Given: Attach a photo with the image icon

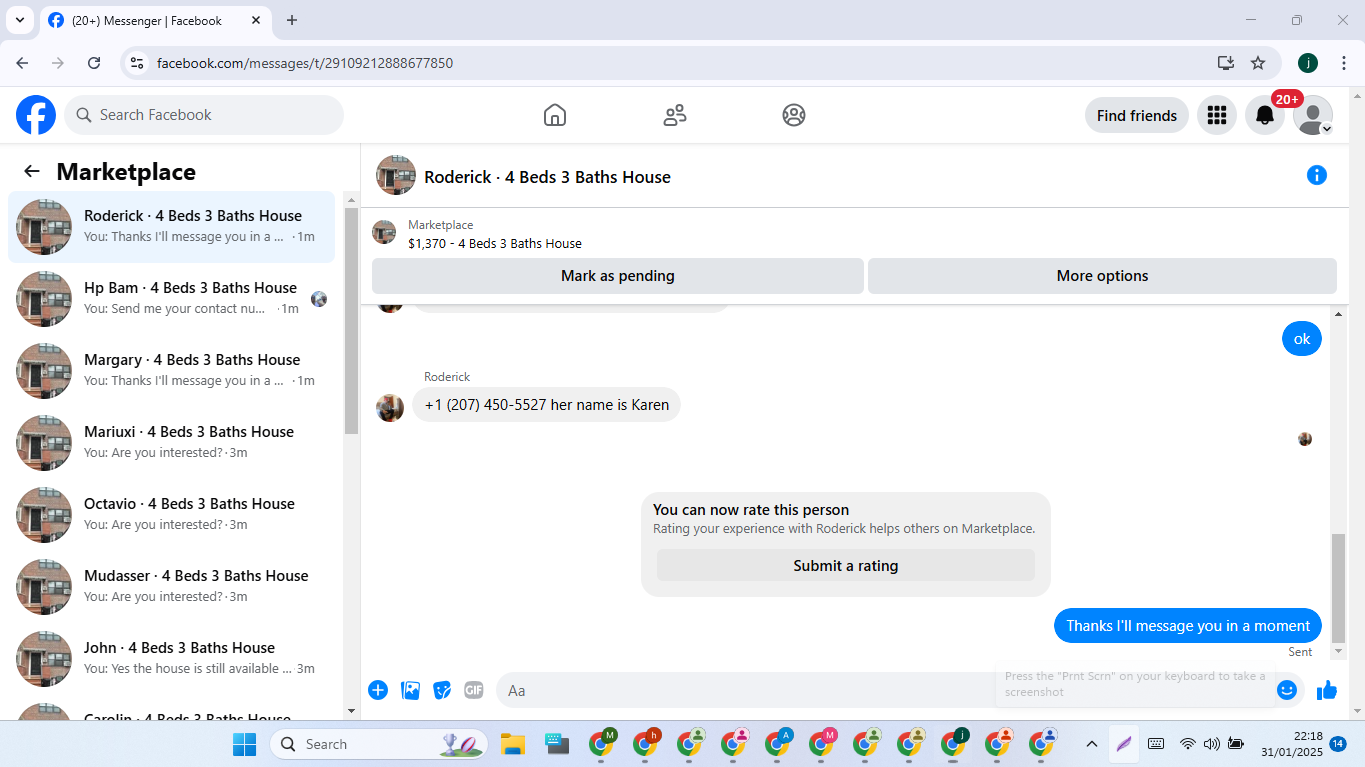Looking at the screenshot, I should click(x=410, y=690).
